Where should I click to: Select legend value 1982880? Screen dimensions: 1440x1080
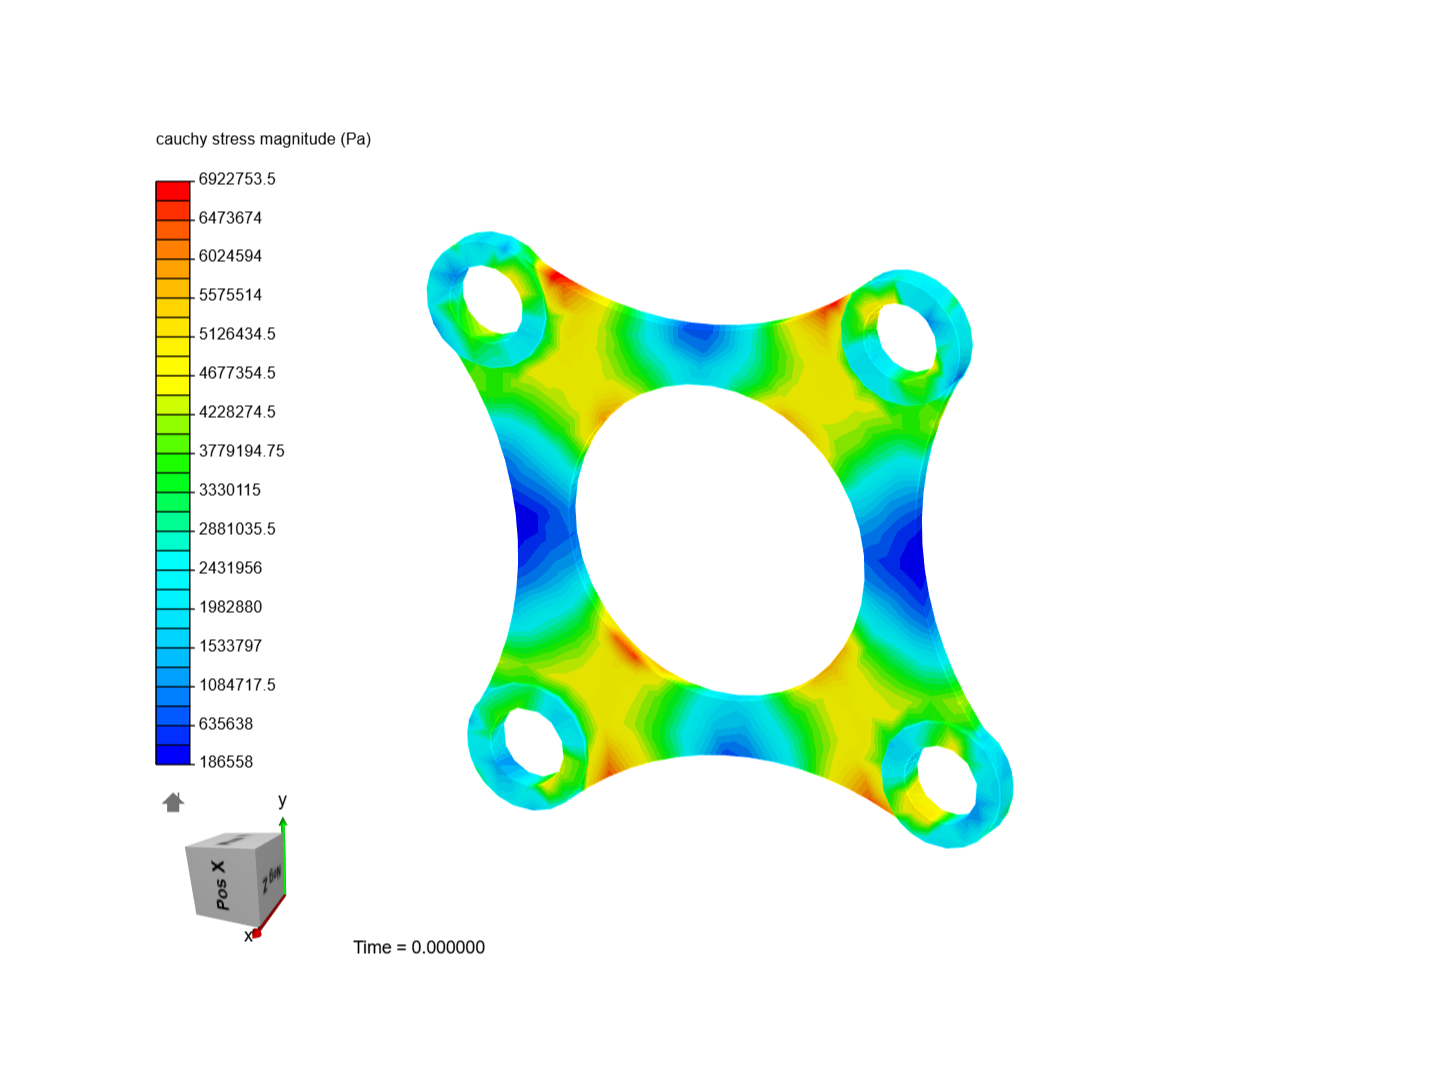point(230,607)
